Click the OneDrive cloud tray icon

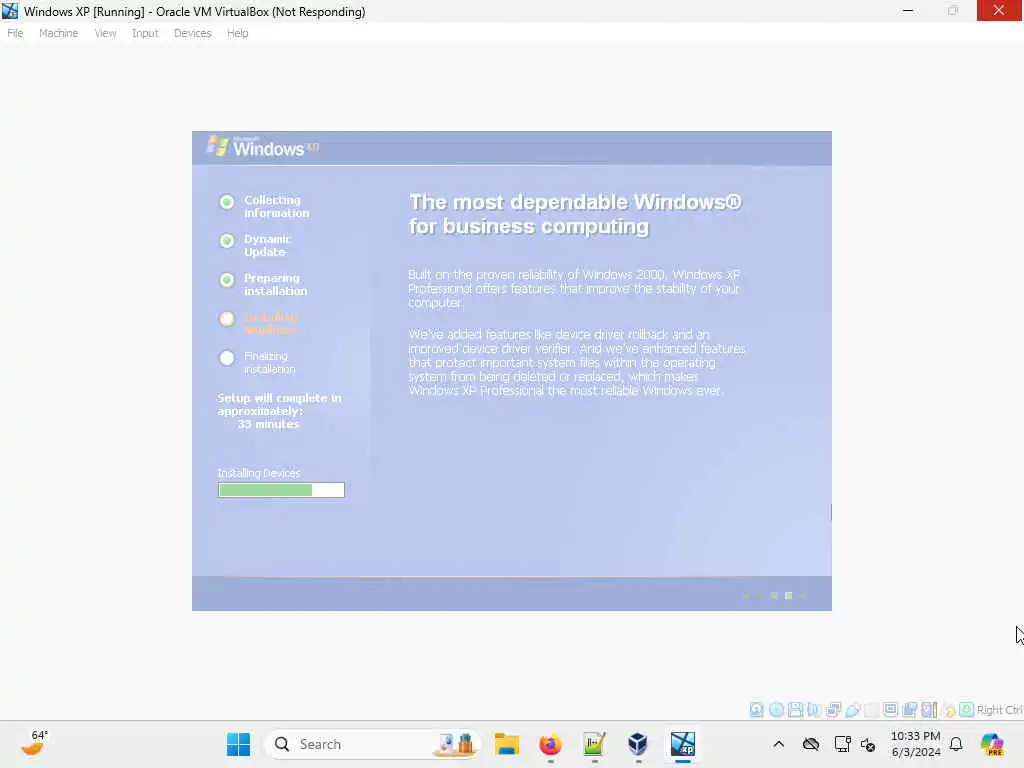click(811, 744)
